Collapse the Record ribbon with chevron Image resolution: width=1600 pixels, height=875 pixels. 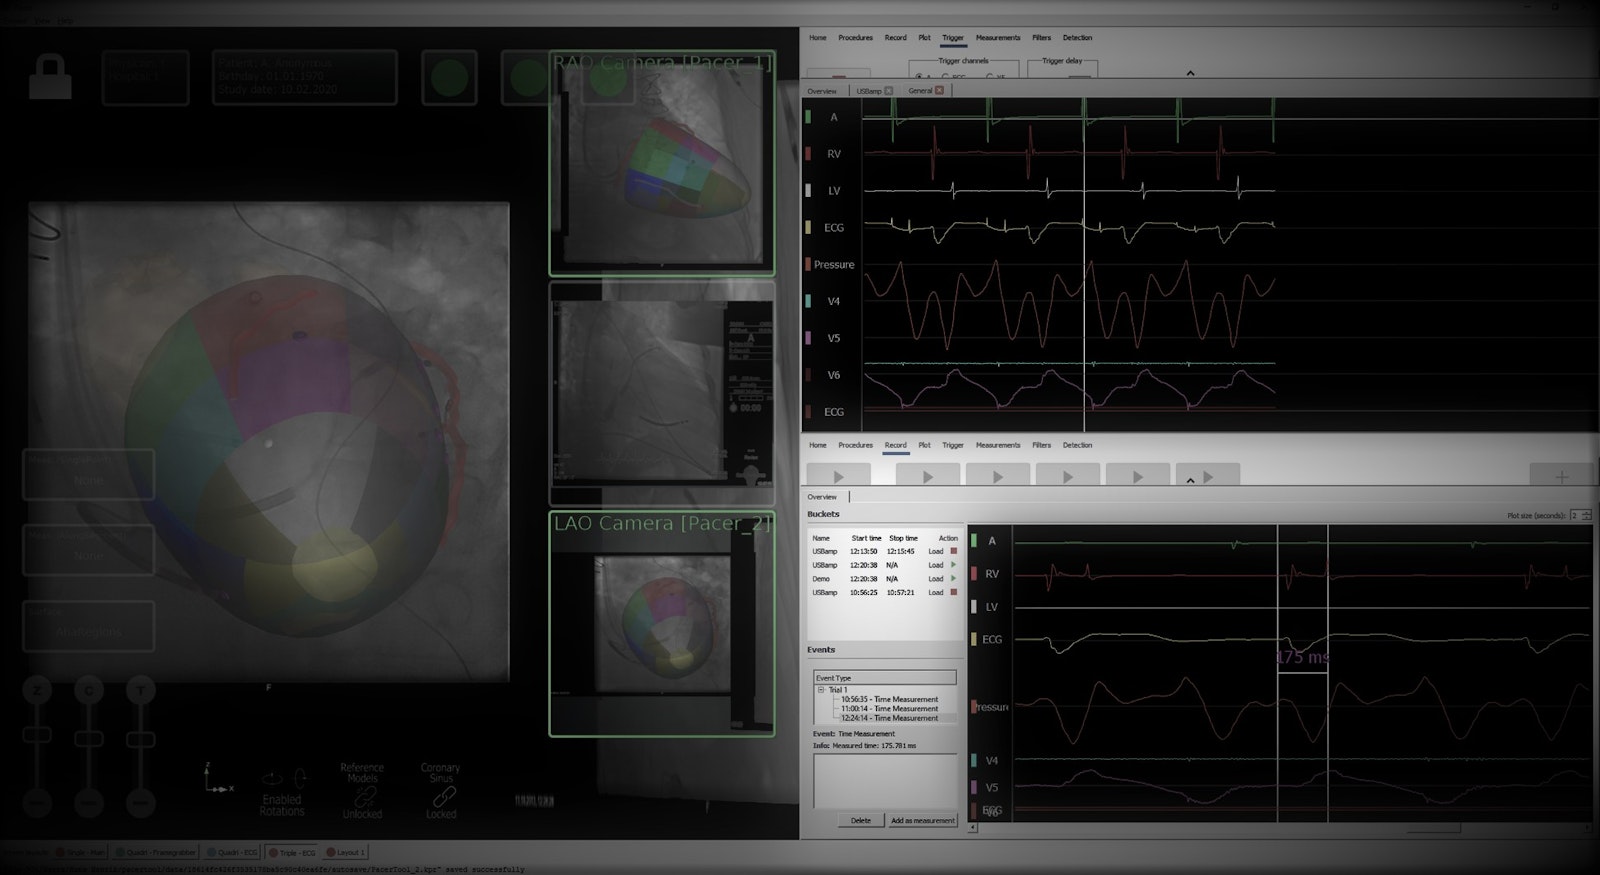[x=1190, y=480]
